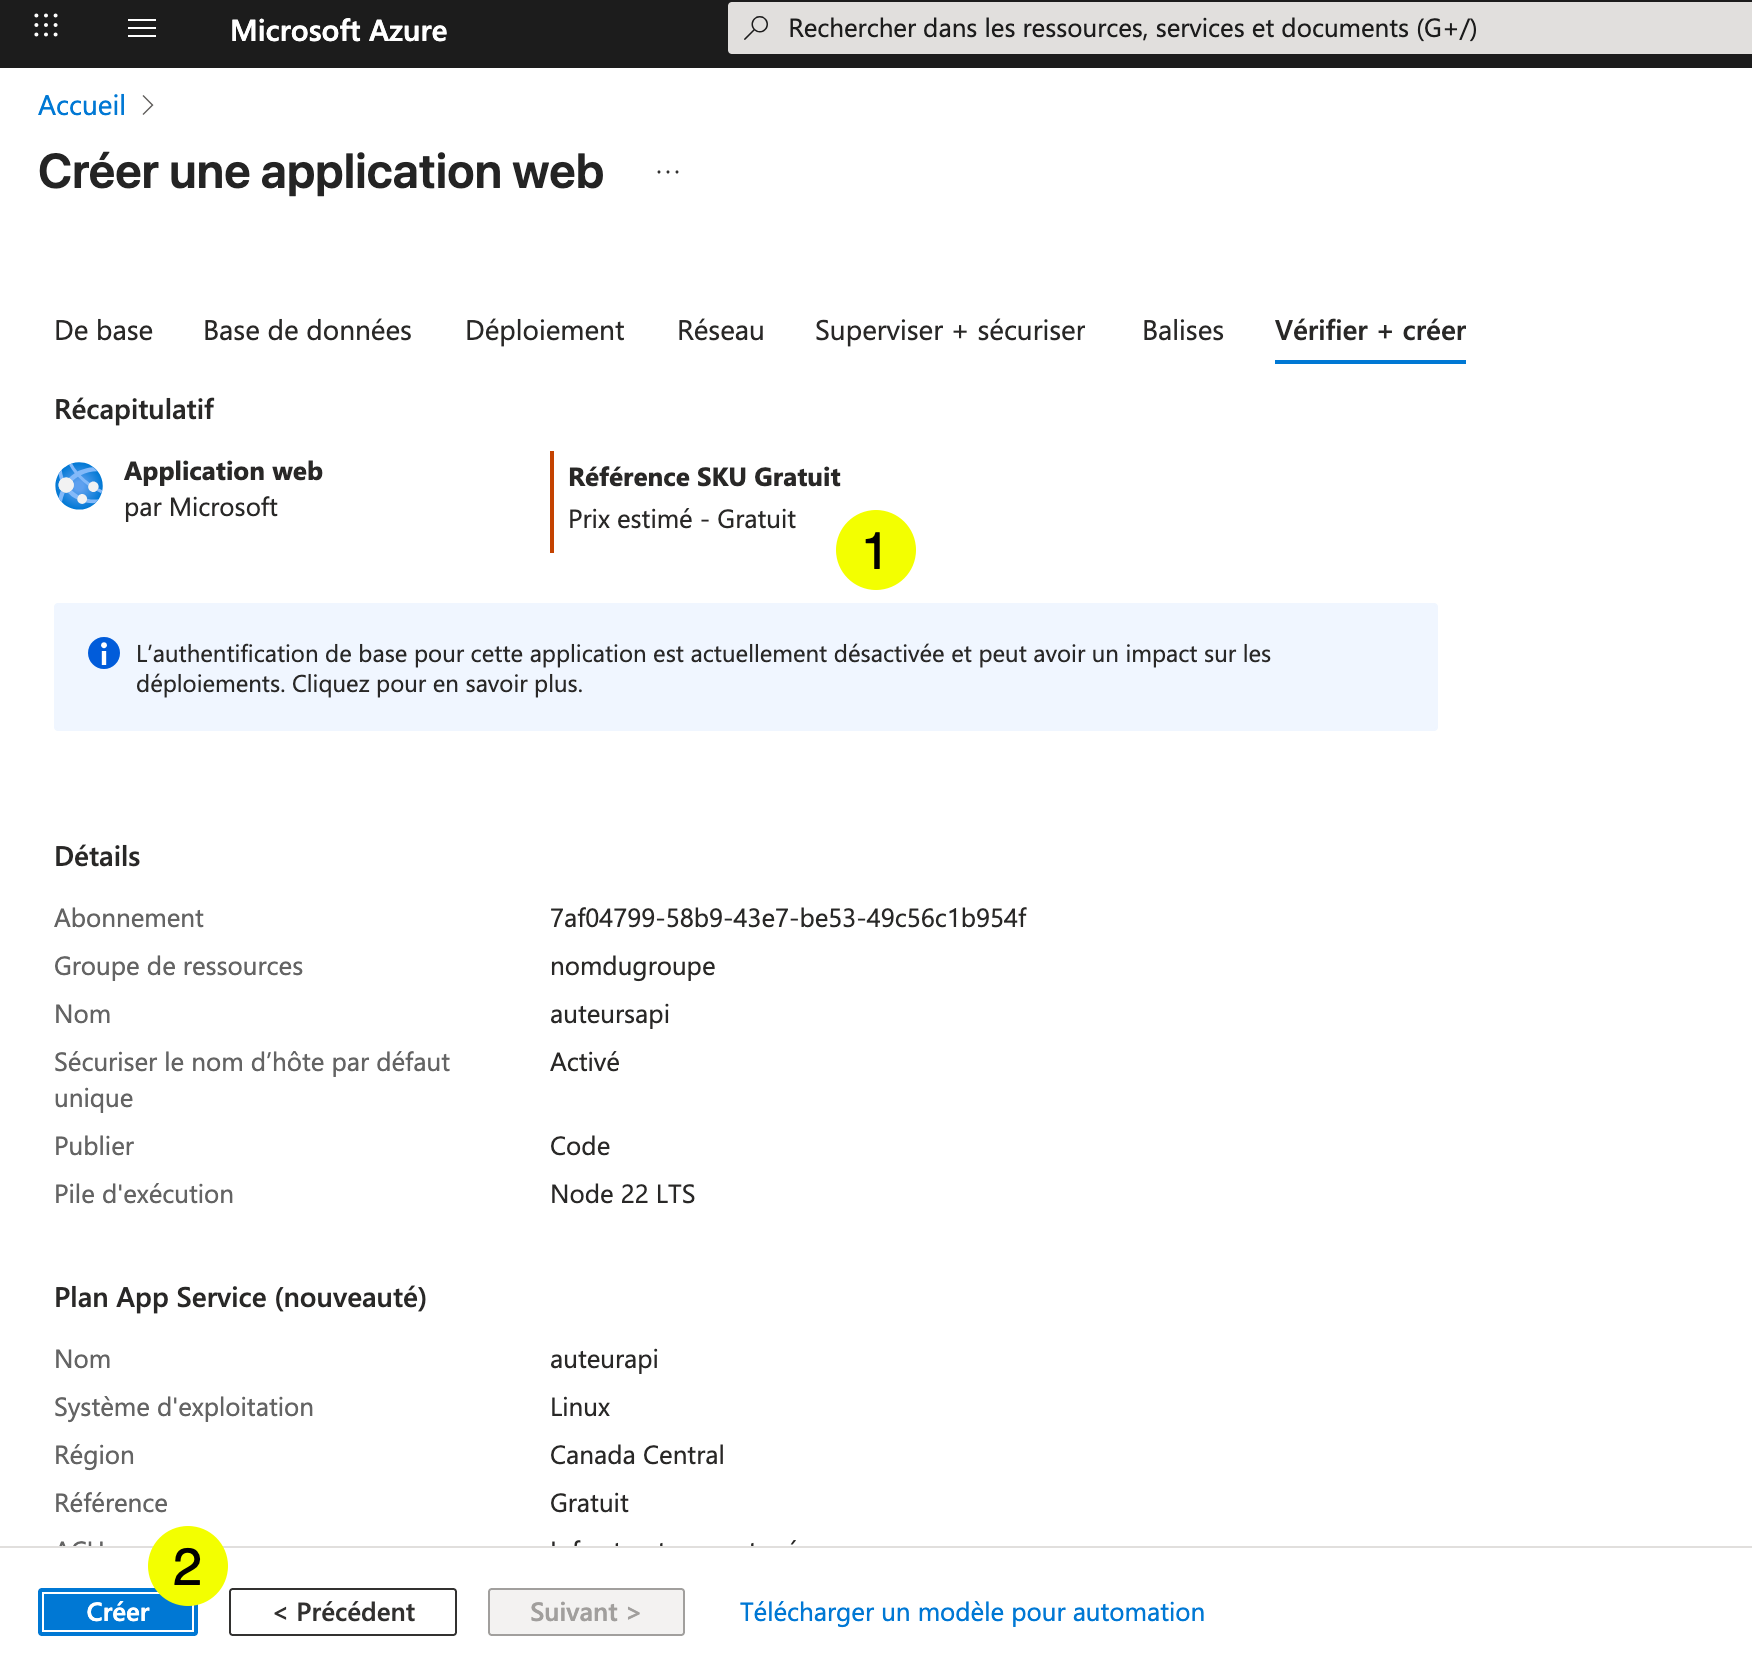The height and width of the screenshot is (1660, 1752).
Task: Click the info icon in the authentication notice
Action: [x=103, y=653]
